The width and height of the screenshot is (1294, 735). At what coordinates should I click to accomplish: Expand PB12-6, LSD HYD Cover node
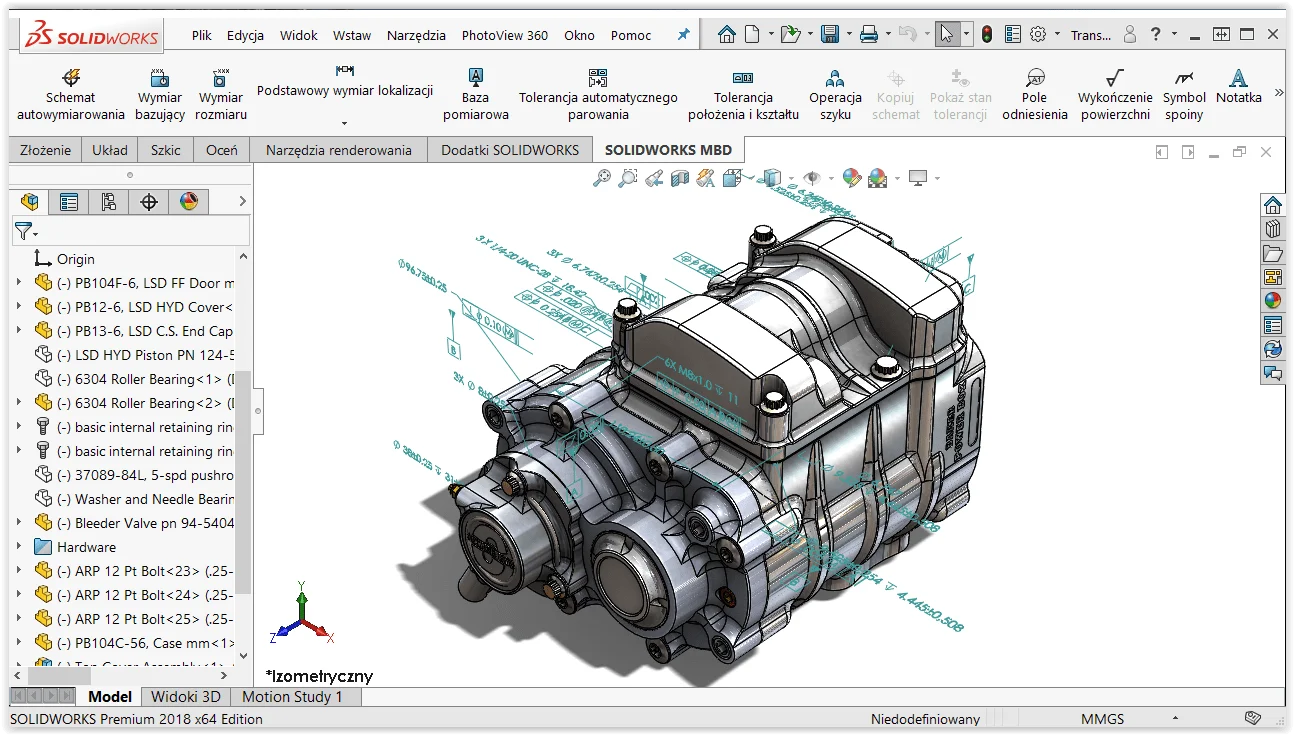pyautogui.click(x=19, y=307)
